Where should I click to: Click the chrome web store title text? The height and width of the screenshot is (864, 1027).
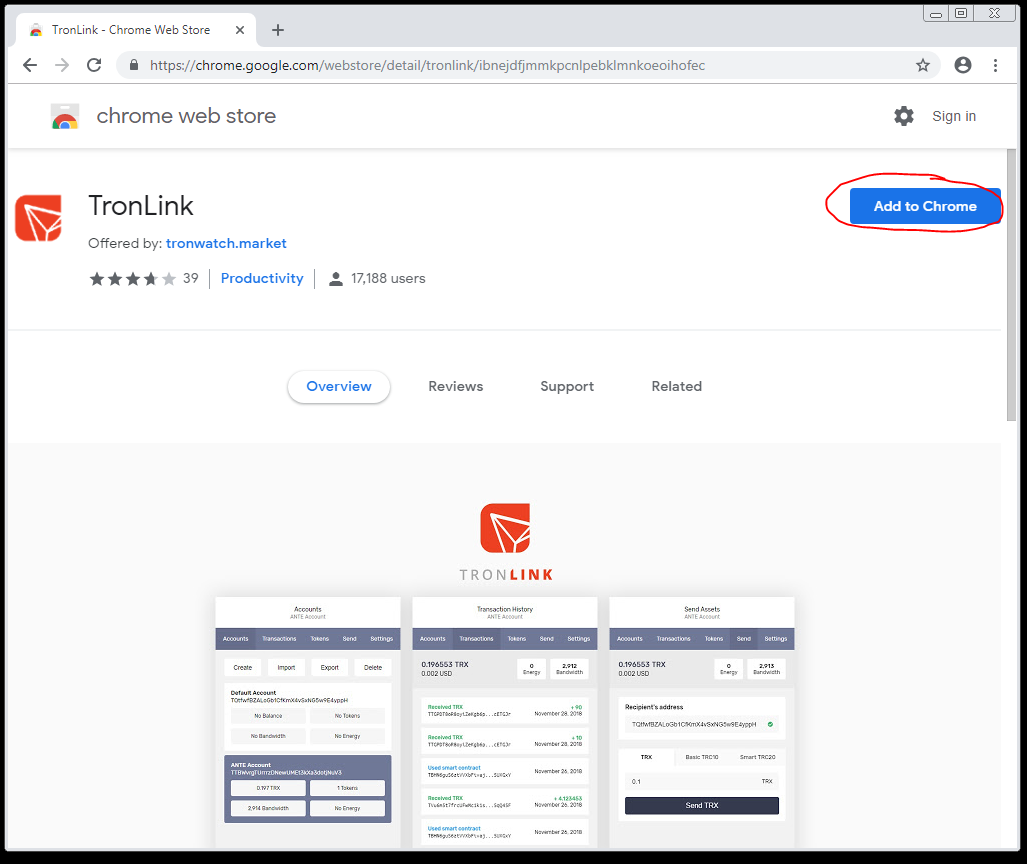pos(186,116)
